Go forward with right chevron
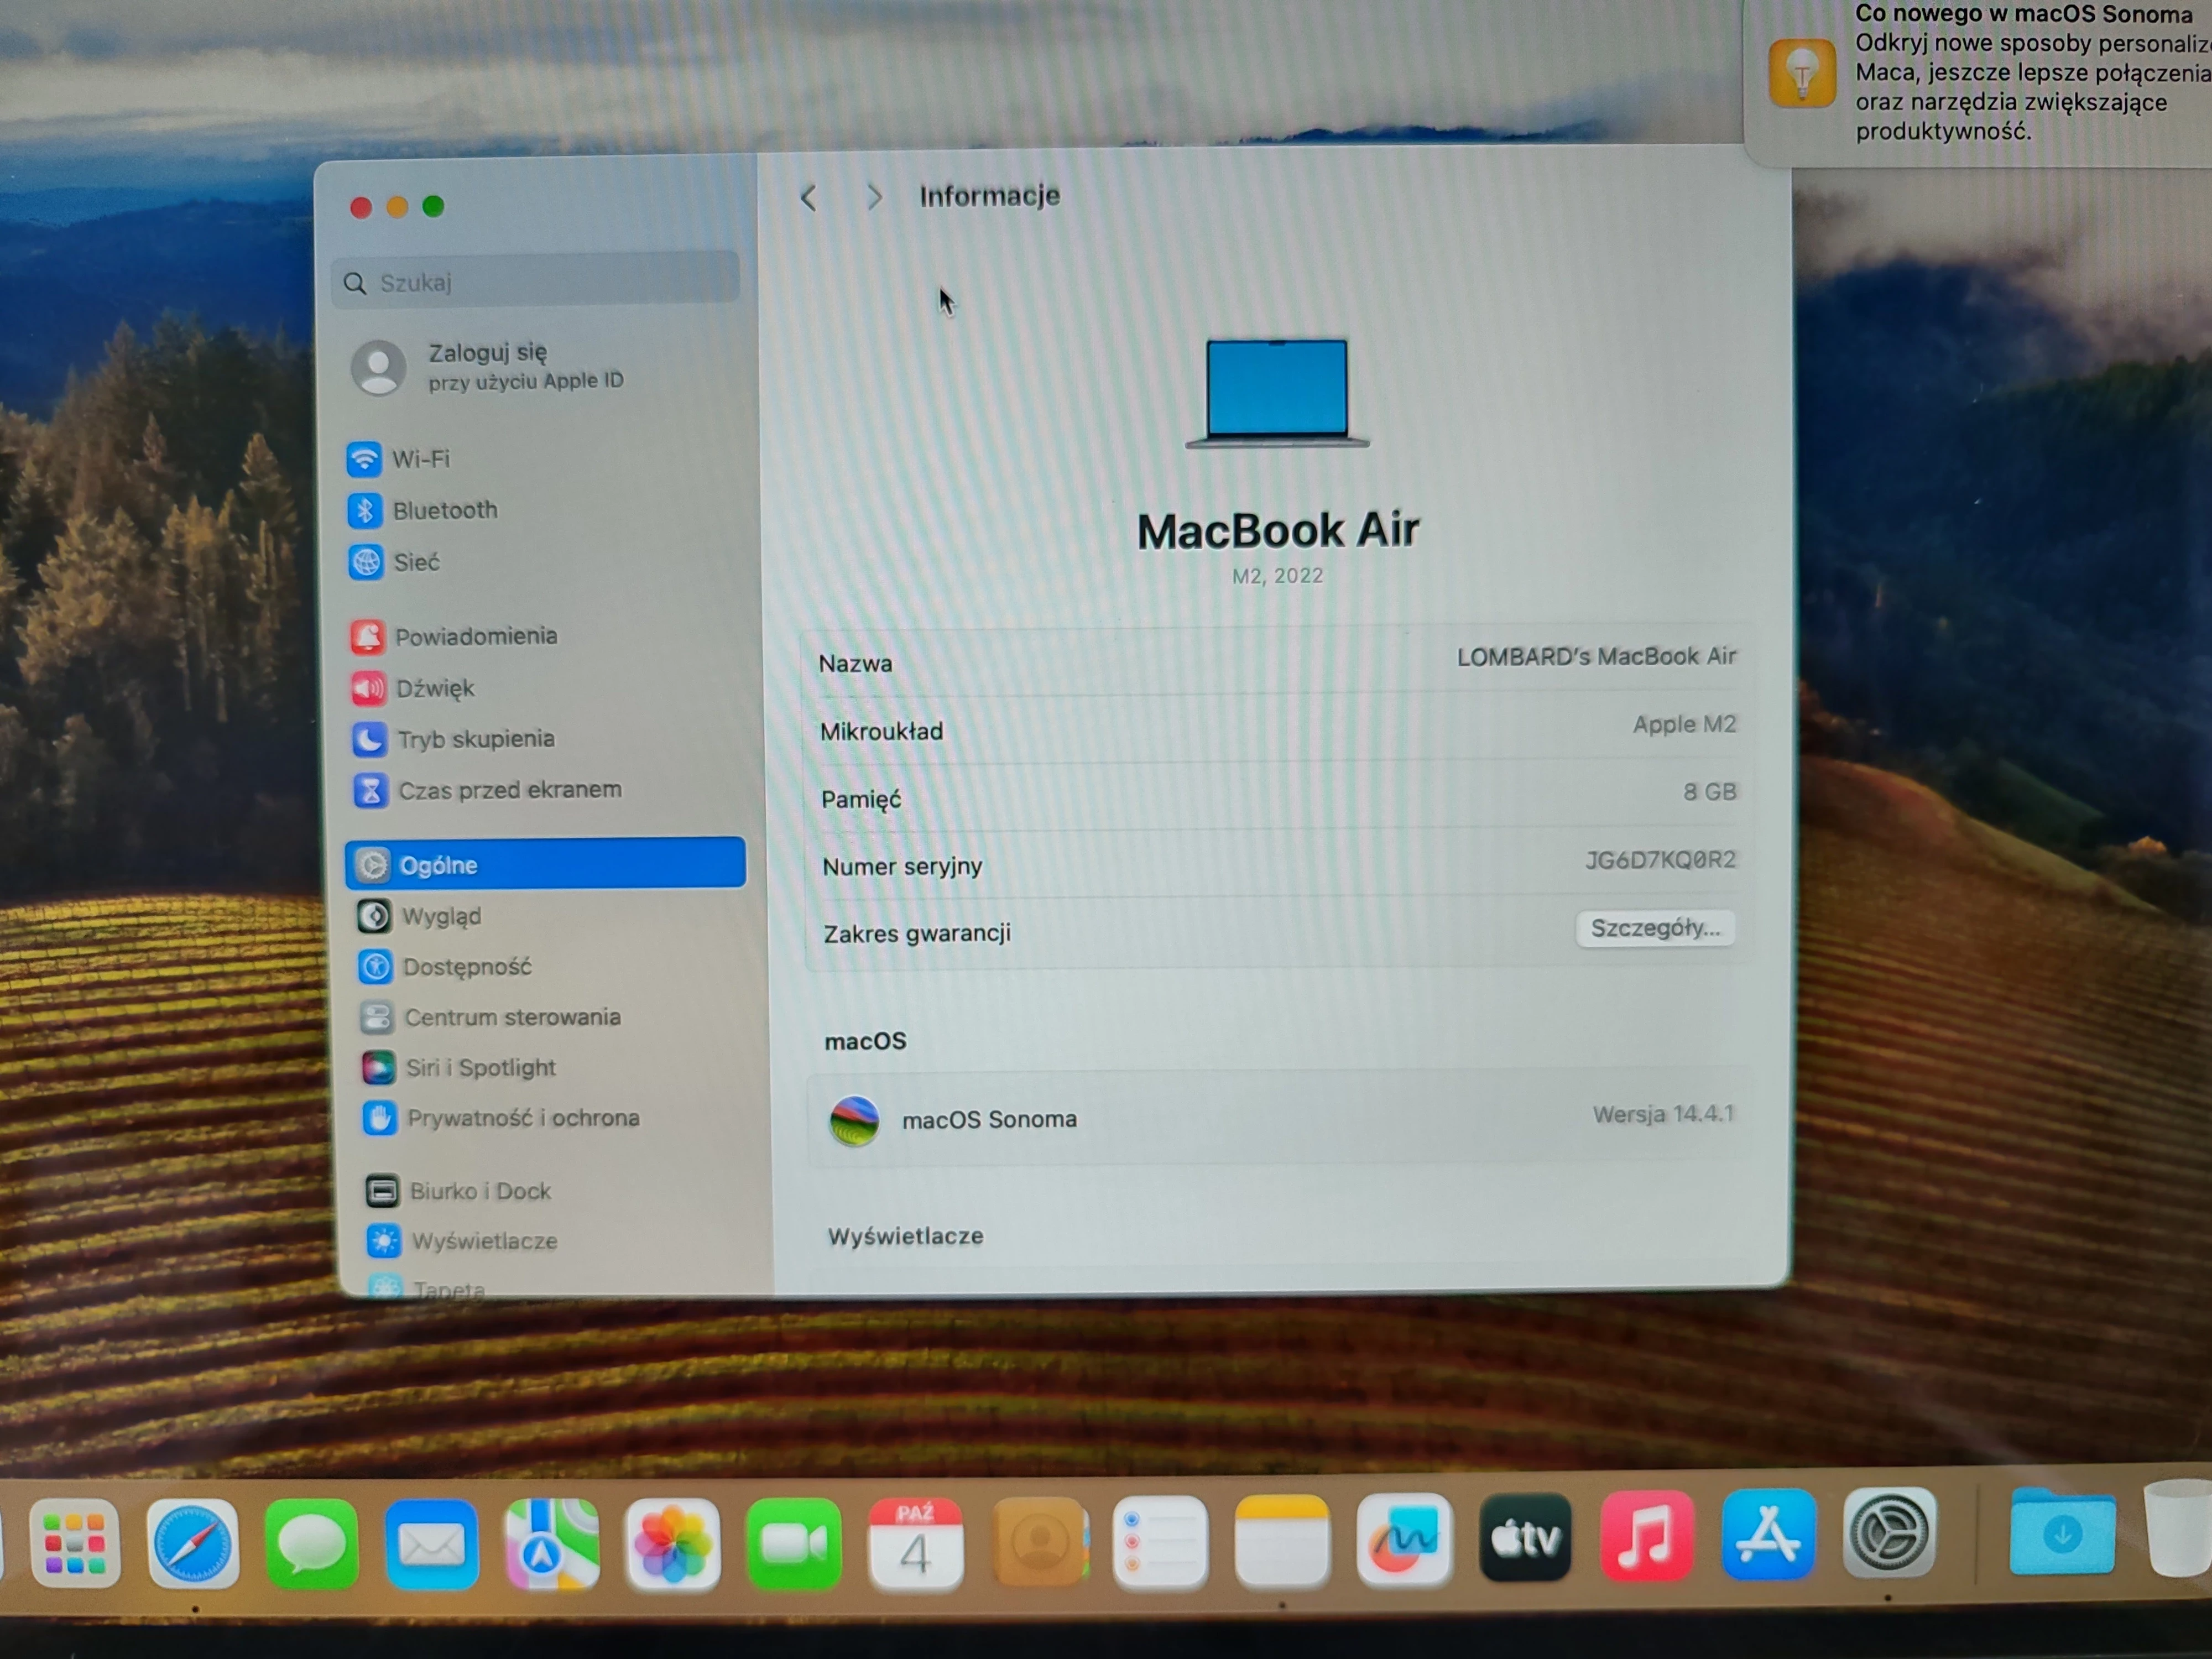 point(874,198)
